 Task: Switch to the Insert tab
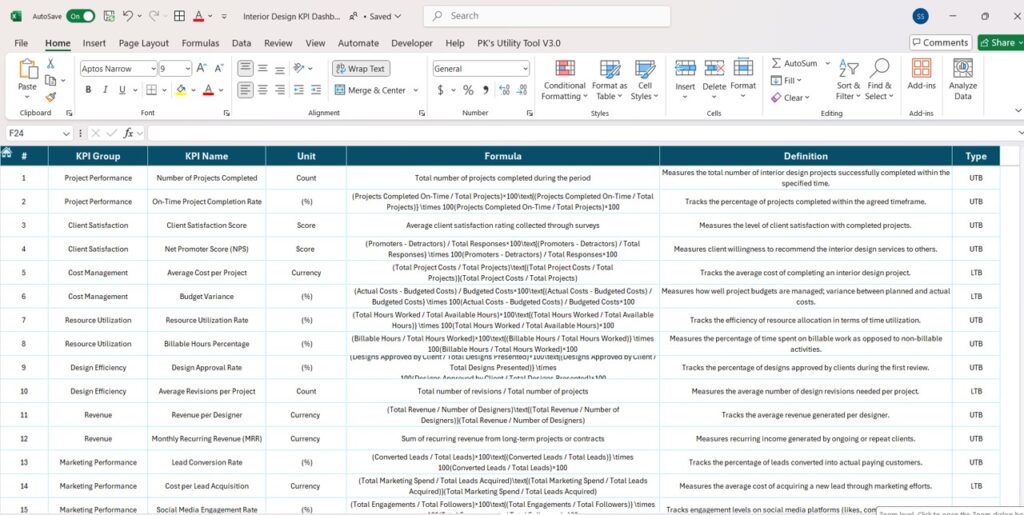point(94,43)
